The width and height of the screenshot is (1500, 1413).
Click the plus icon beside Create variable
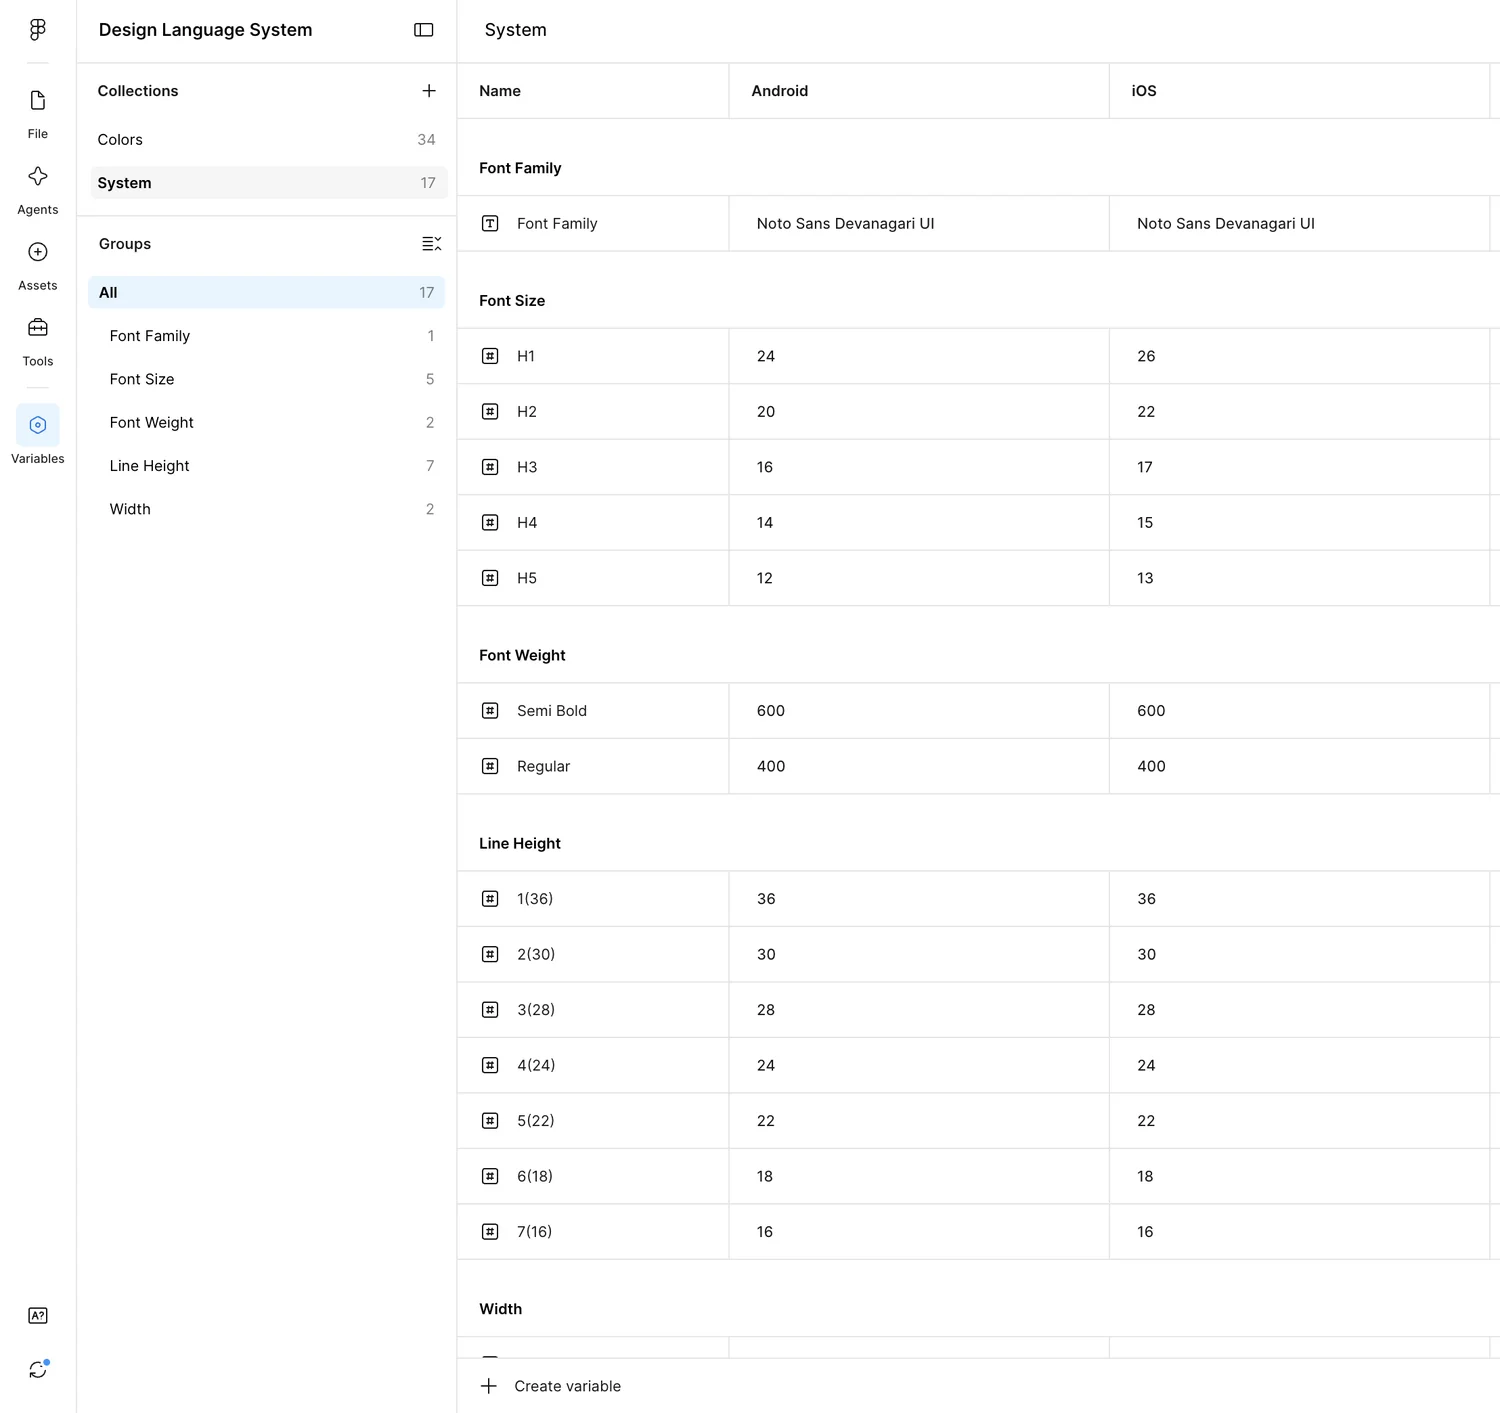click(x=489, y=1386)
